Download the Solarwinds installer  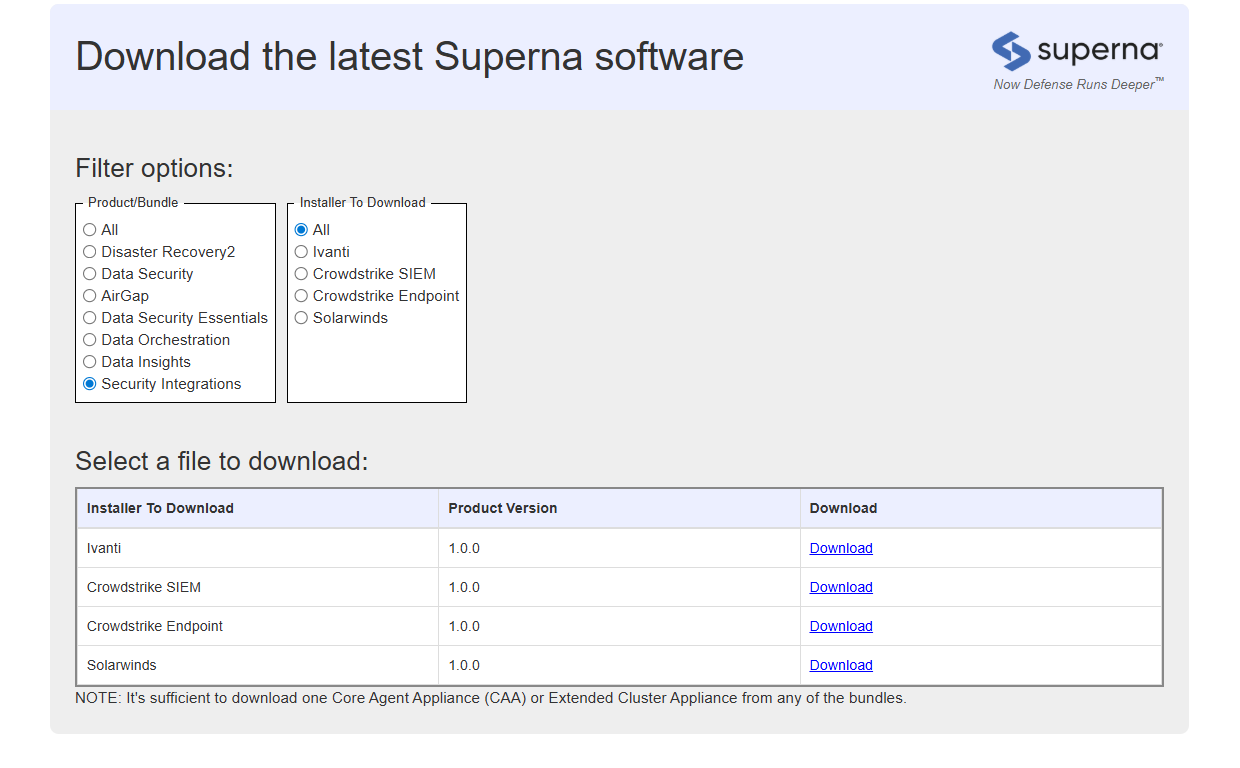841,664
